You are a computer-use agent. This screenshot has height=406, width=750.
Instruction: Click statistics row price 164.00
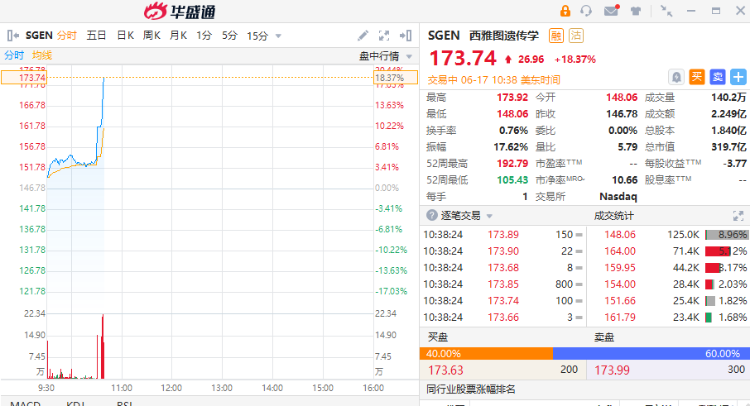pos(620,251)
